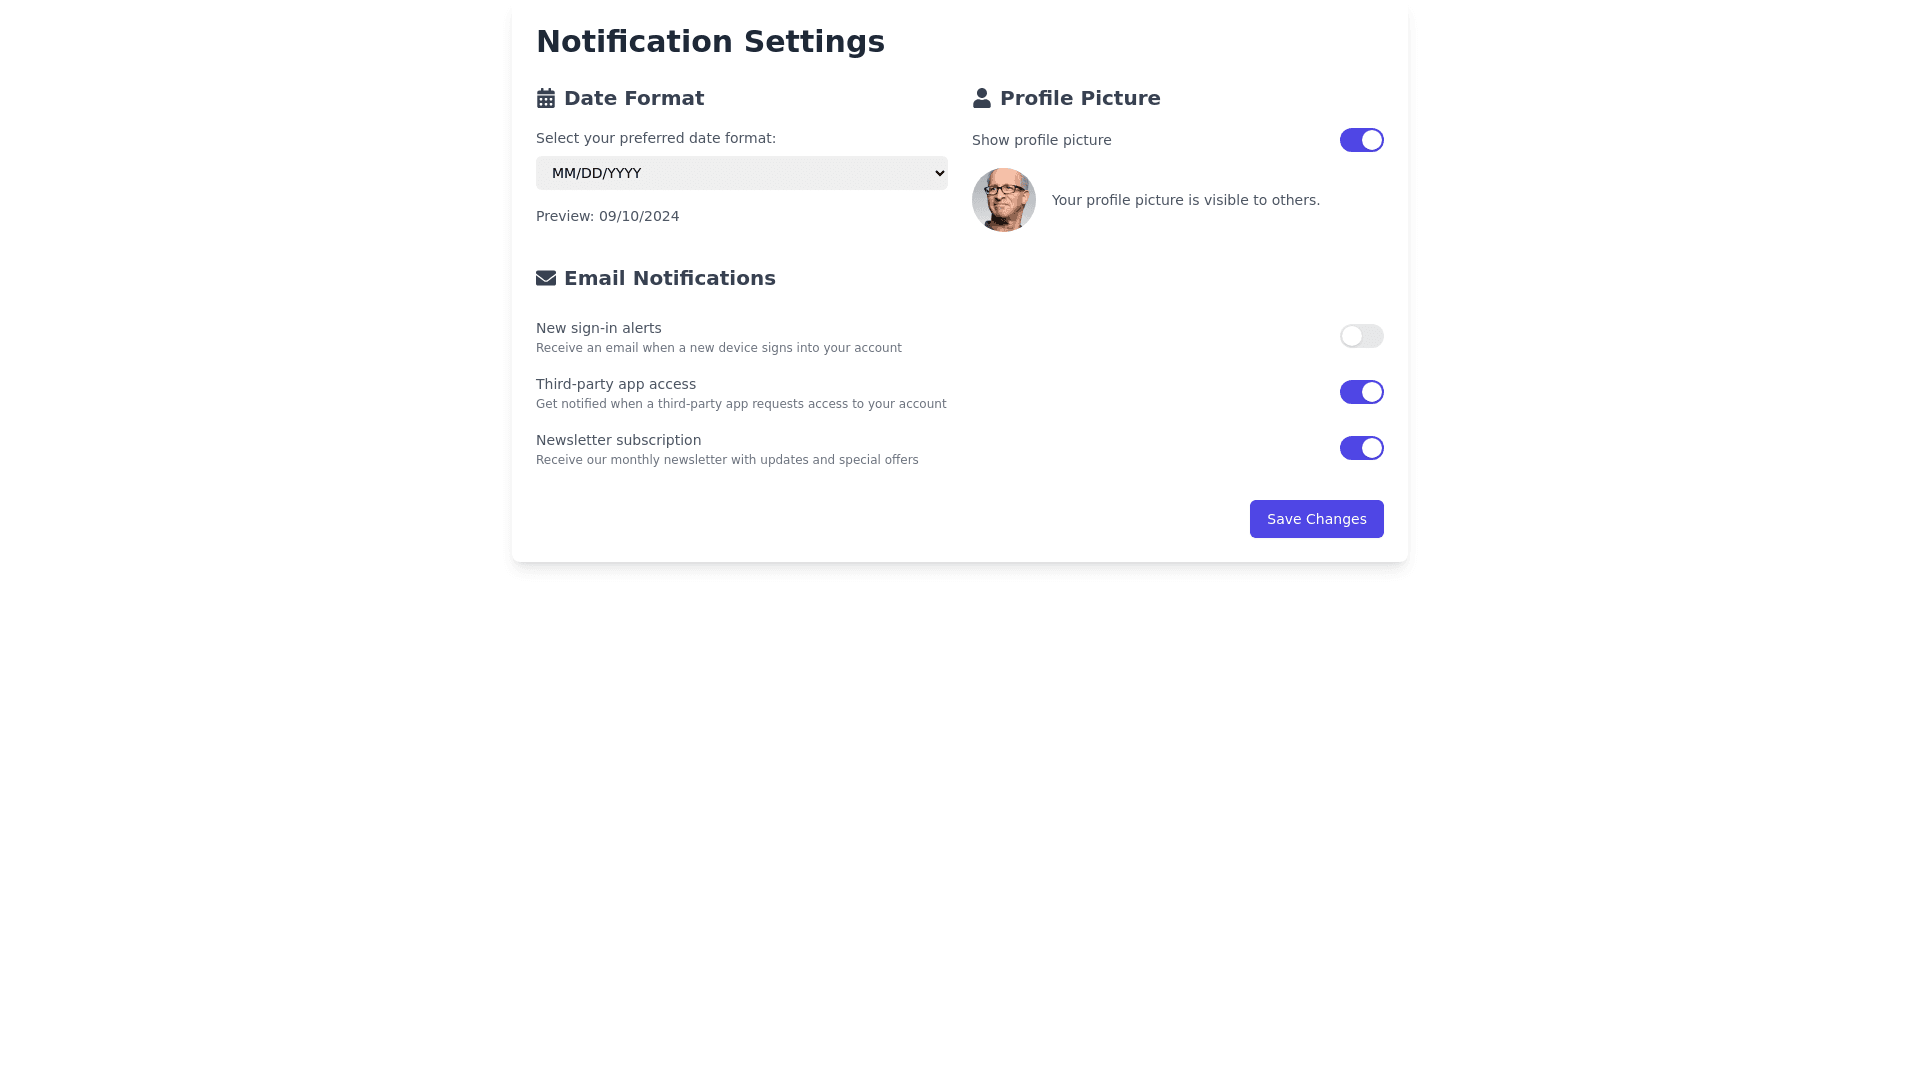
Task: Click the profile picture avatar thumbnail
Action: point(1004,200)
